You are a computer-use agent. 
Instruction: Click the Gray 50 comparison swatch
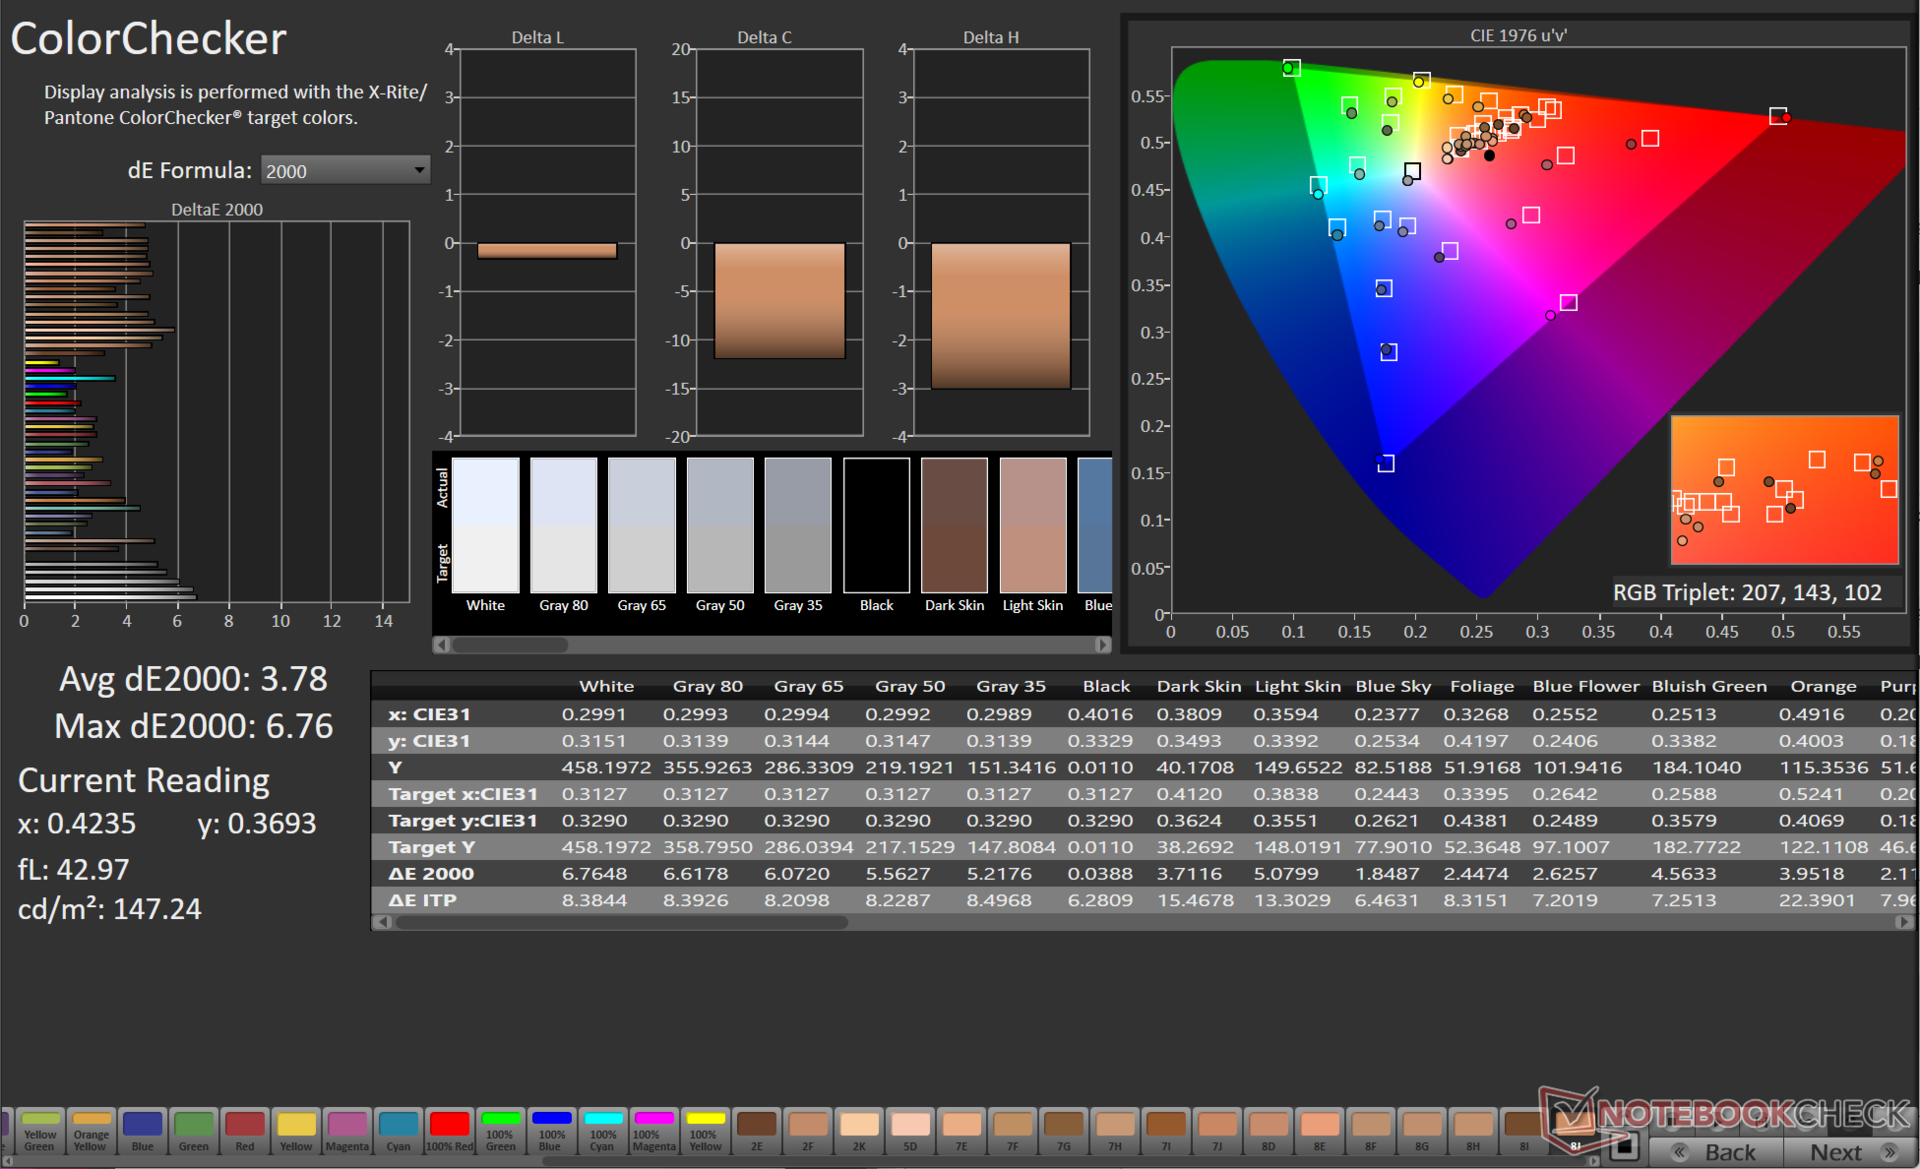(719, 526)
